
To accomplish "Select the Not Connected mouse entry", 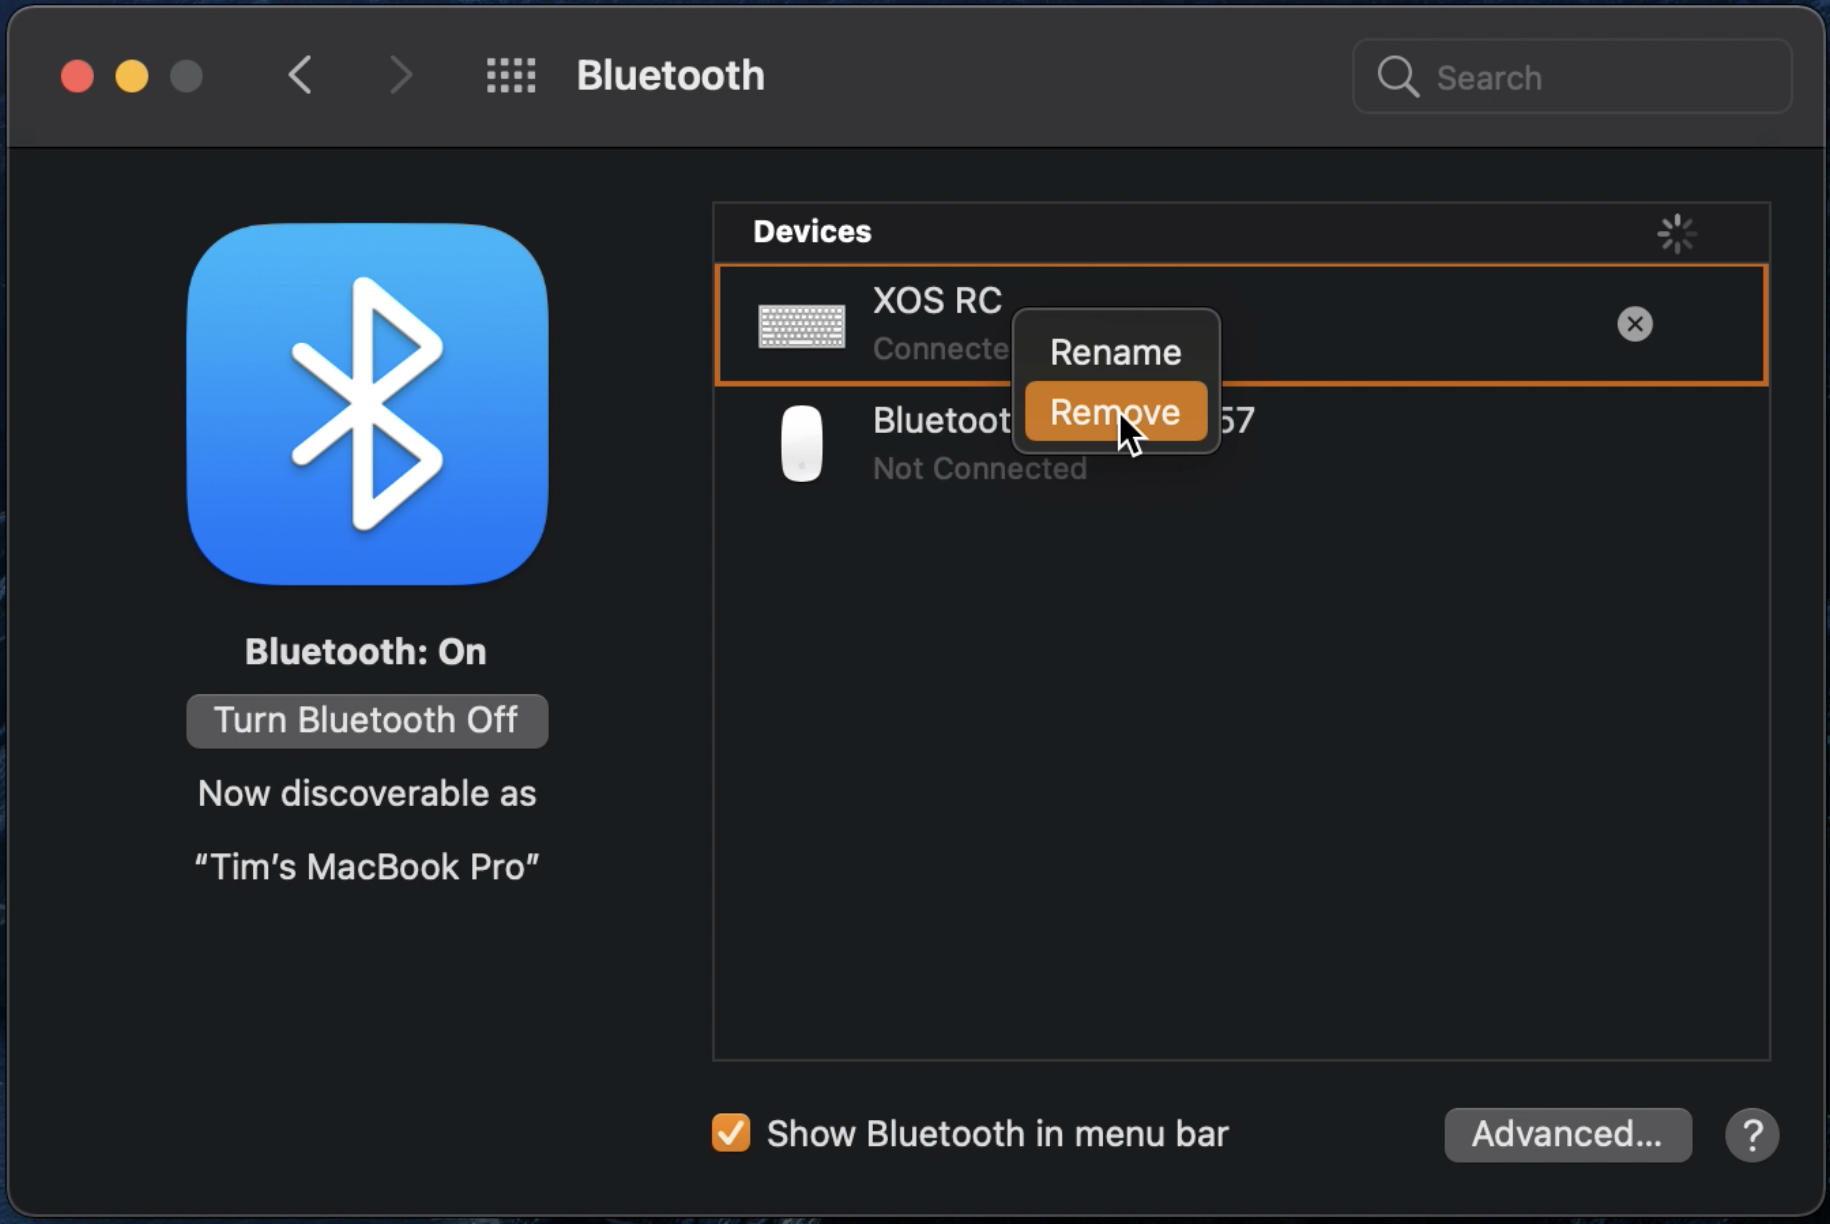I will pos(979,468).
